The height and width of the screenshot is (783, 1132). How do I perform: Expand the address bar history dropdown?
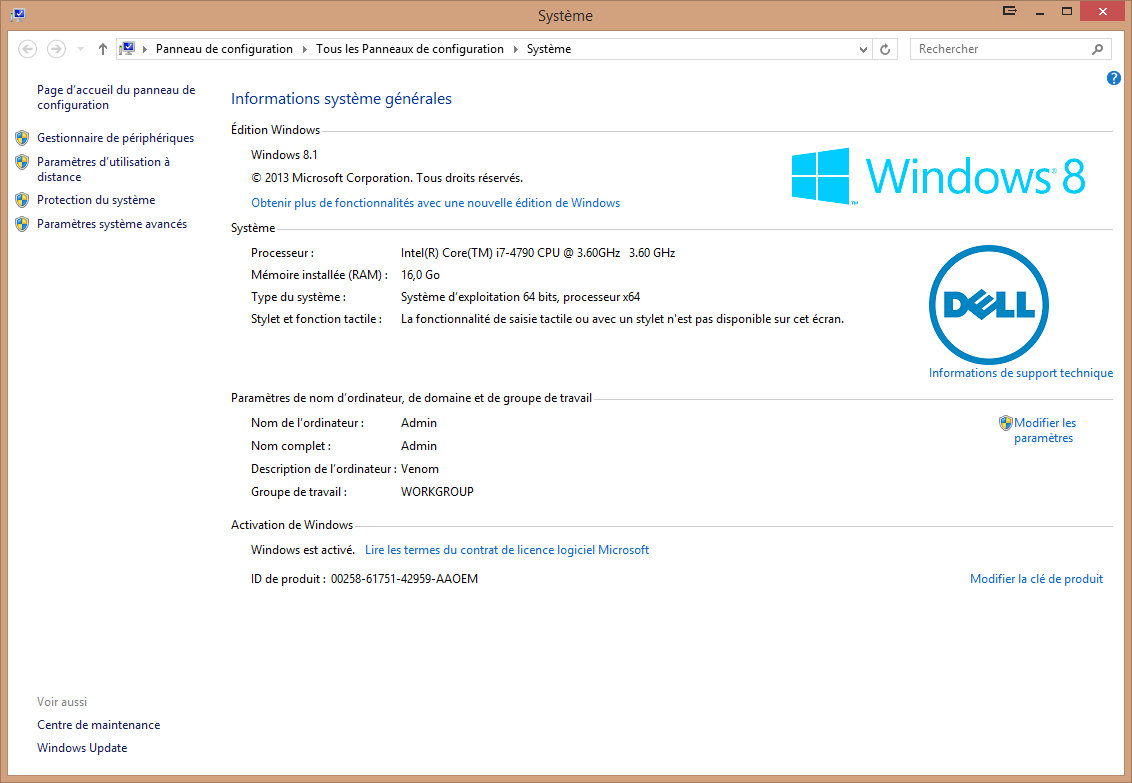[x=863, y=50]
